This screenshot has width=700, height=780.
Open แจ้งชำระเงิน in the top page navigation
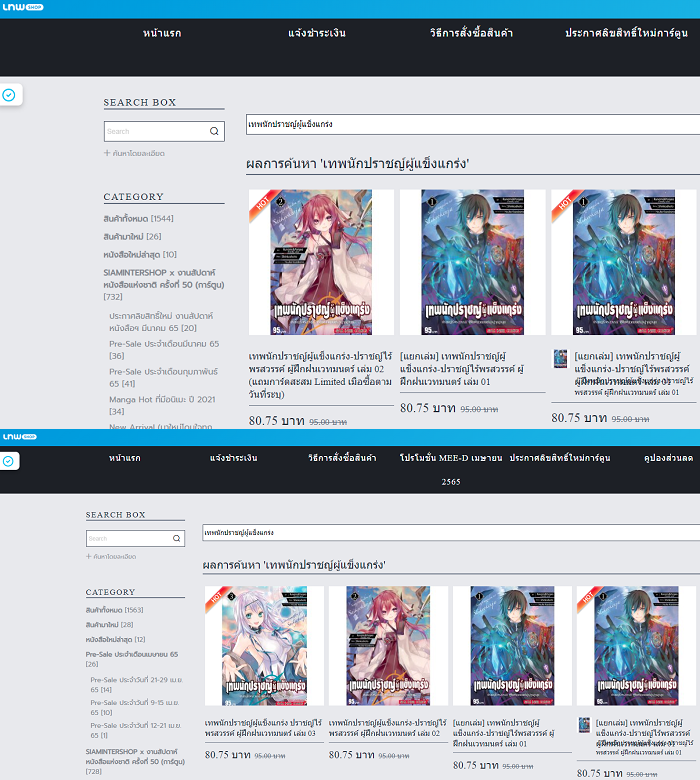[x=317, y=33]
